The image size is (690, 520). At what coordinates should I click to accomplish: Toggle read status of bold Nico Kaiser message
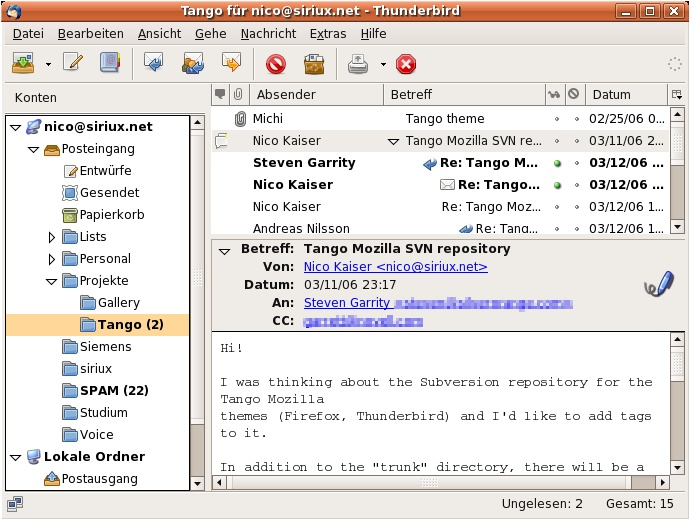point(558,185)
